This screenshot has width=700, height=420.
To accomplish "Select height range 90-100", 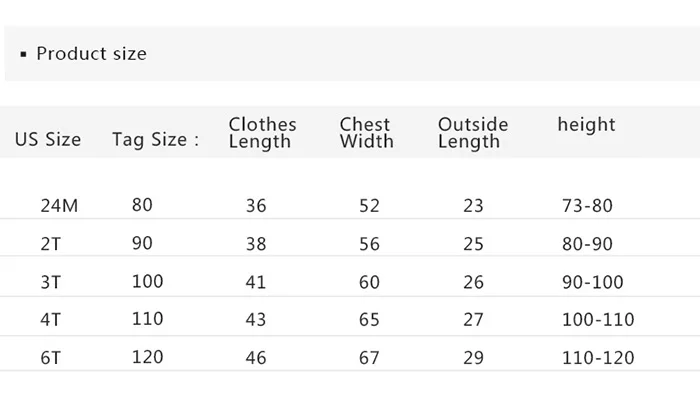I will pos(592,282).
